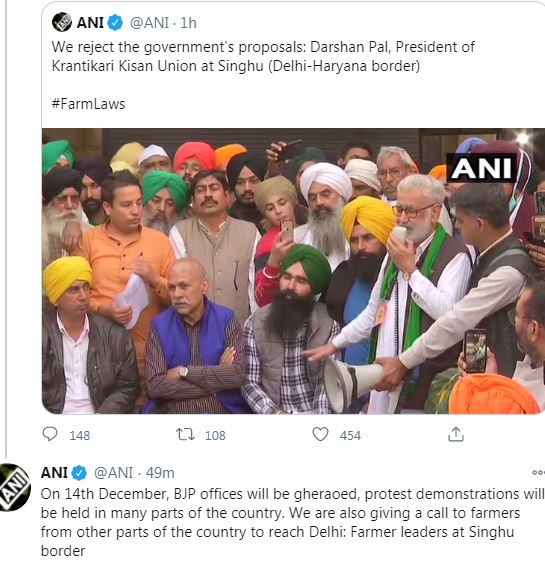Click the ANI account name in second tweet
The height and width of the screenshot is (562, 545).
(x=54, y=473)
